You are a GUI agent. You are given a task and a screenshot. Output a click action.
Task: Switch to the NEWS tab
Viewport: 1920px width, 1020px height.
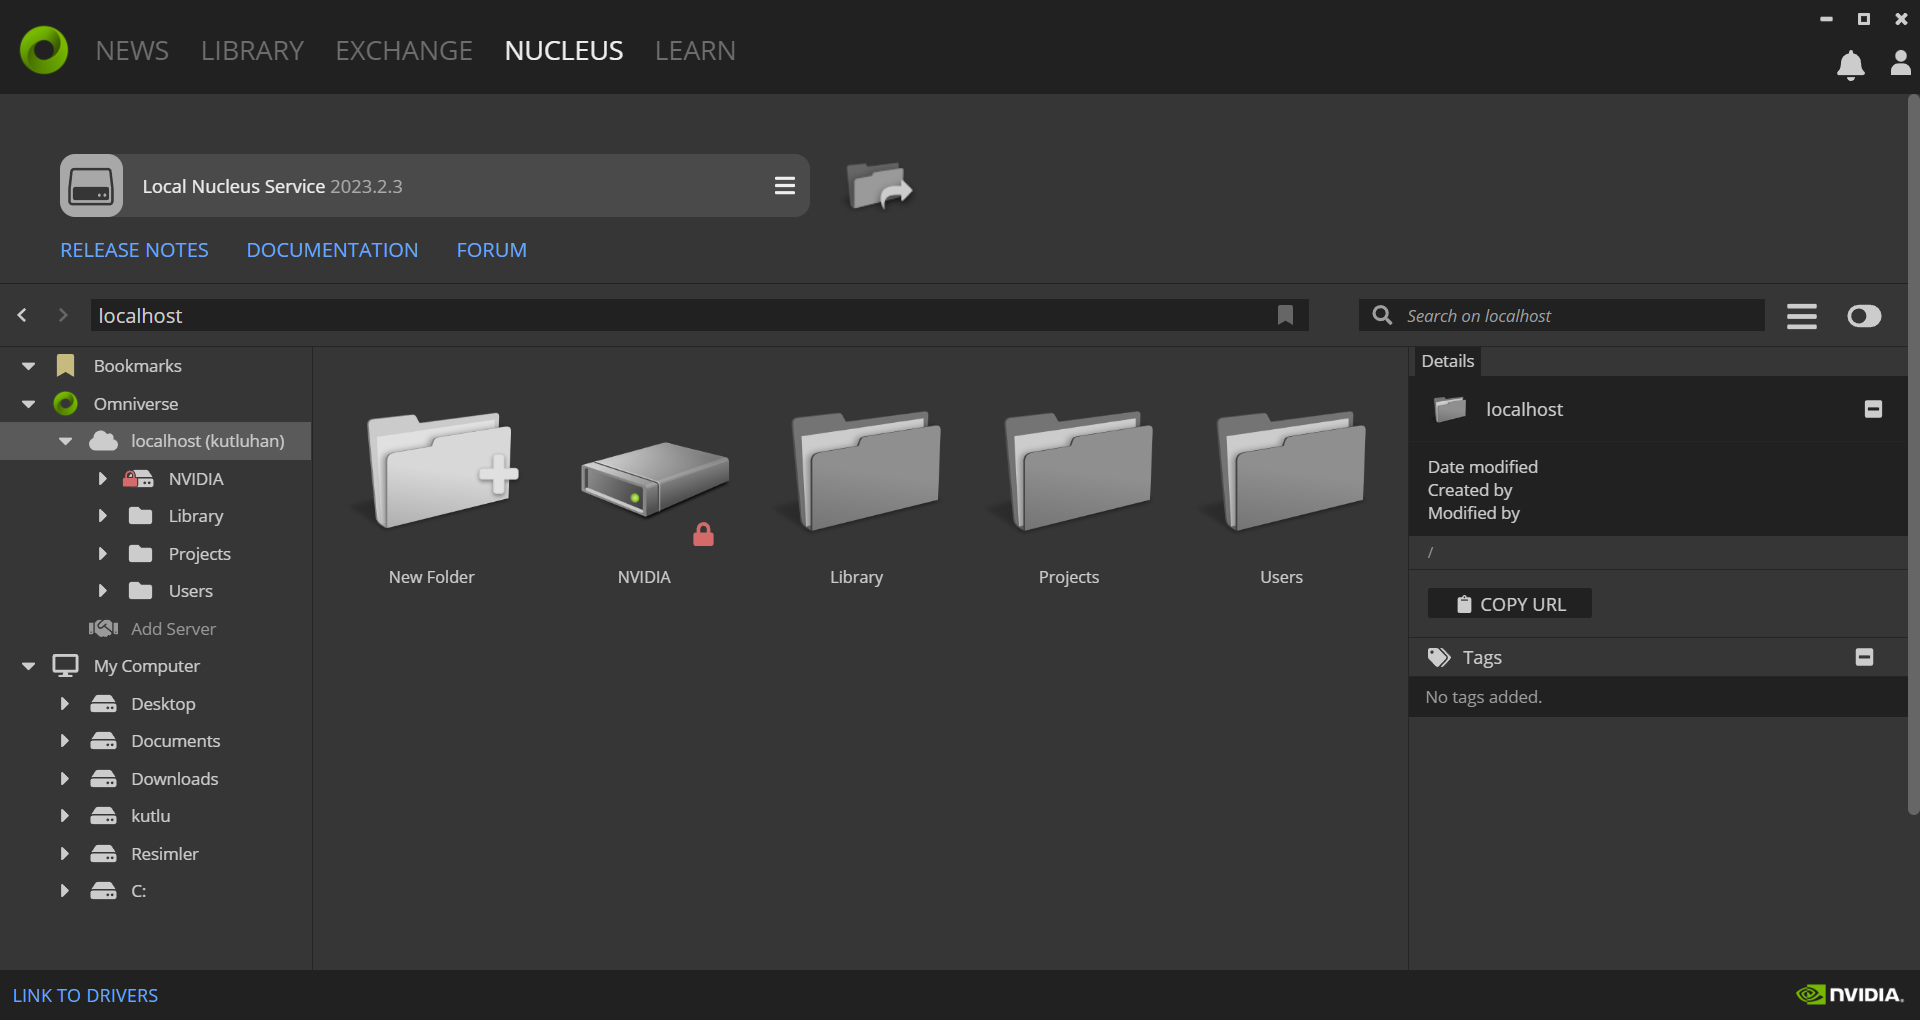point(132,50)
